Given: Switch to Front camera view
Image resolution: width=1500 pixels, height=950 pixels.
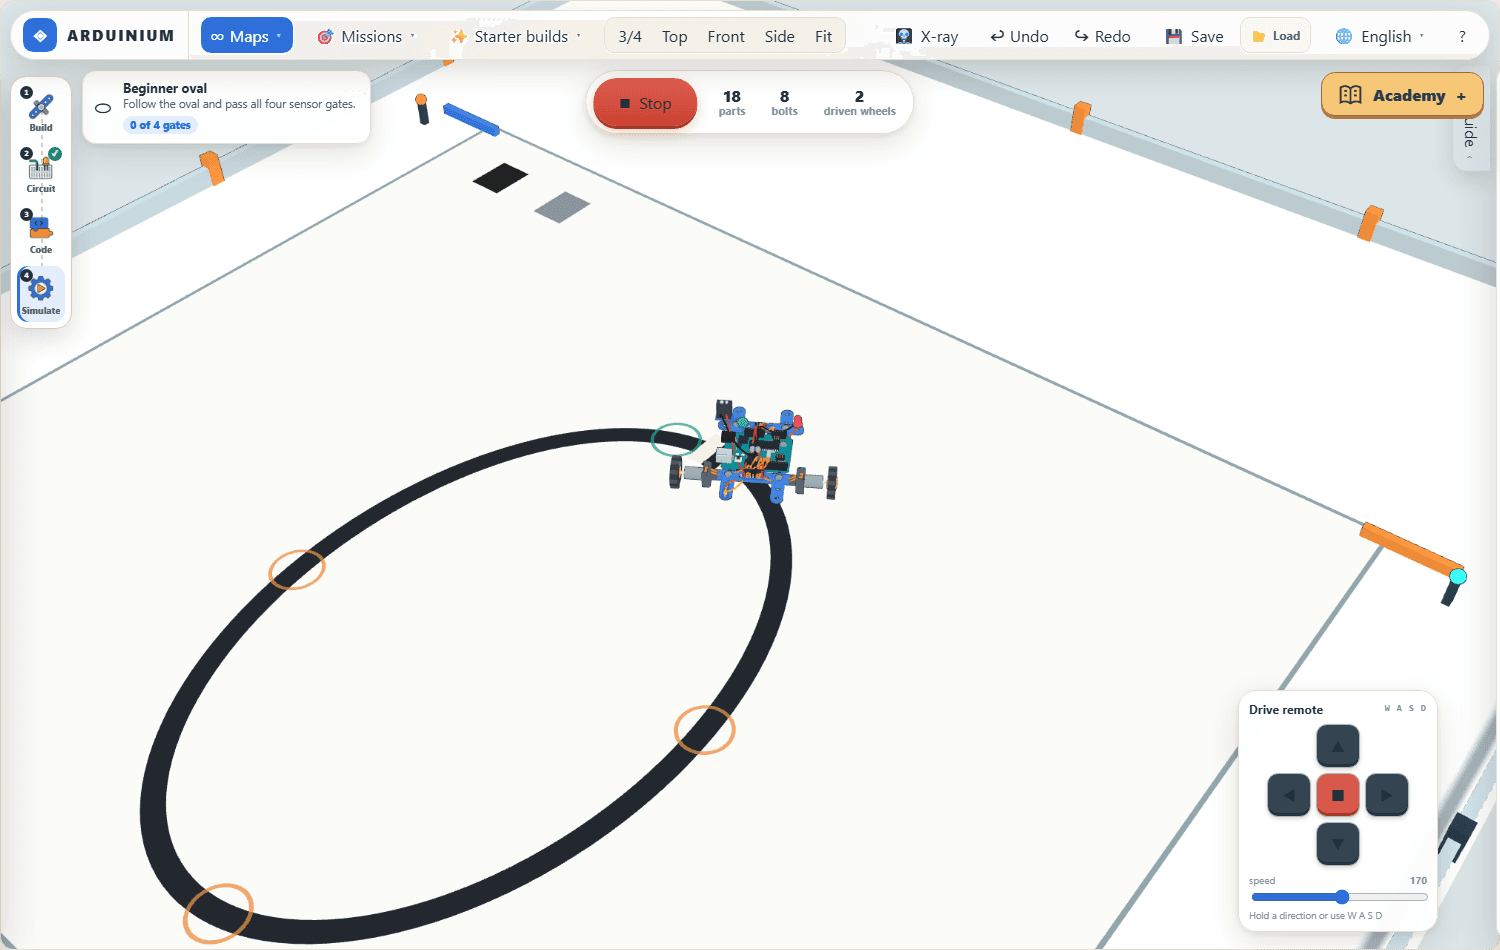Looking at the screenshot, I should [x=726, y=36].
